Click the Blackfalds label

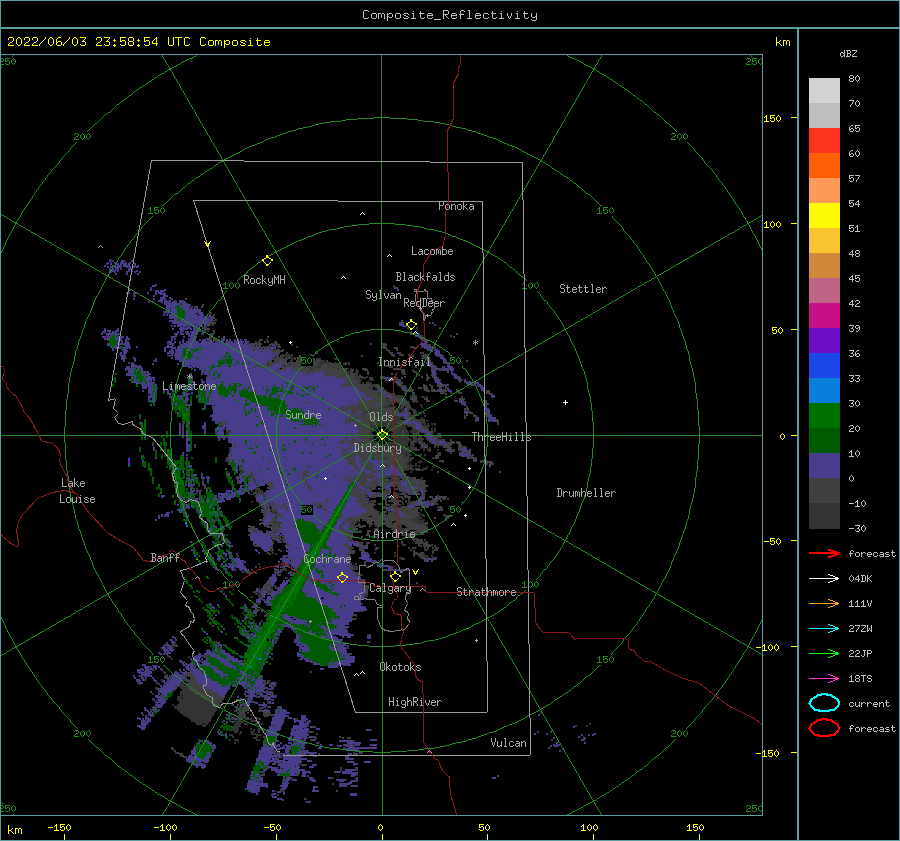(x=425, y=277)
